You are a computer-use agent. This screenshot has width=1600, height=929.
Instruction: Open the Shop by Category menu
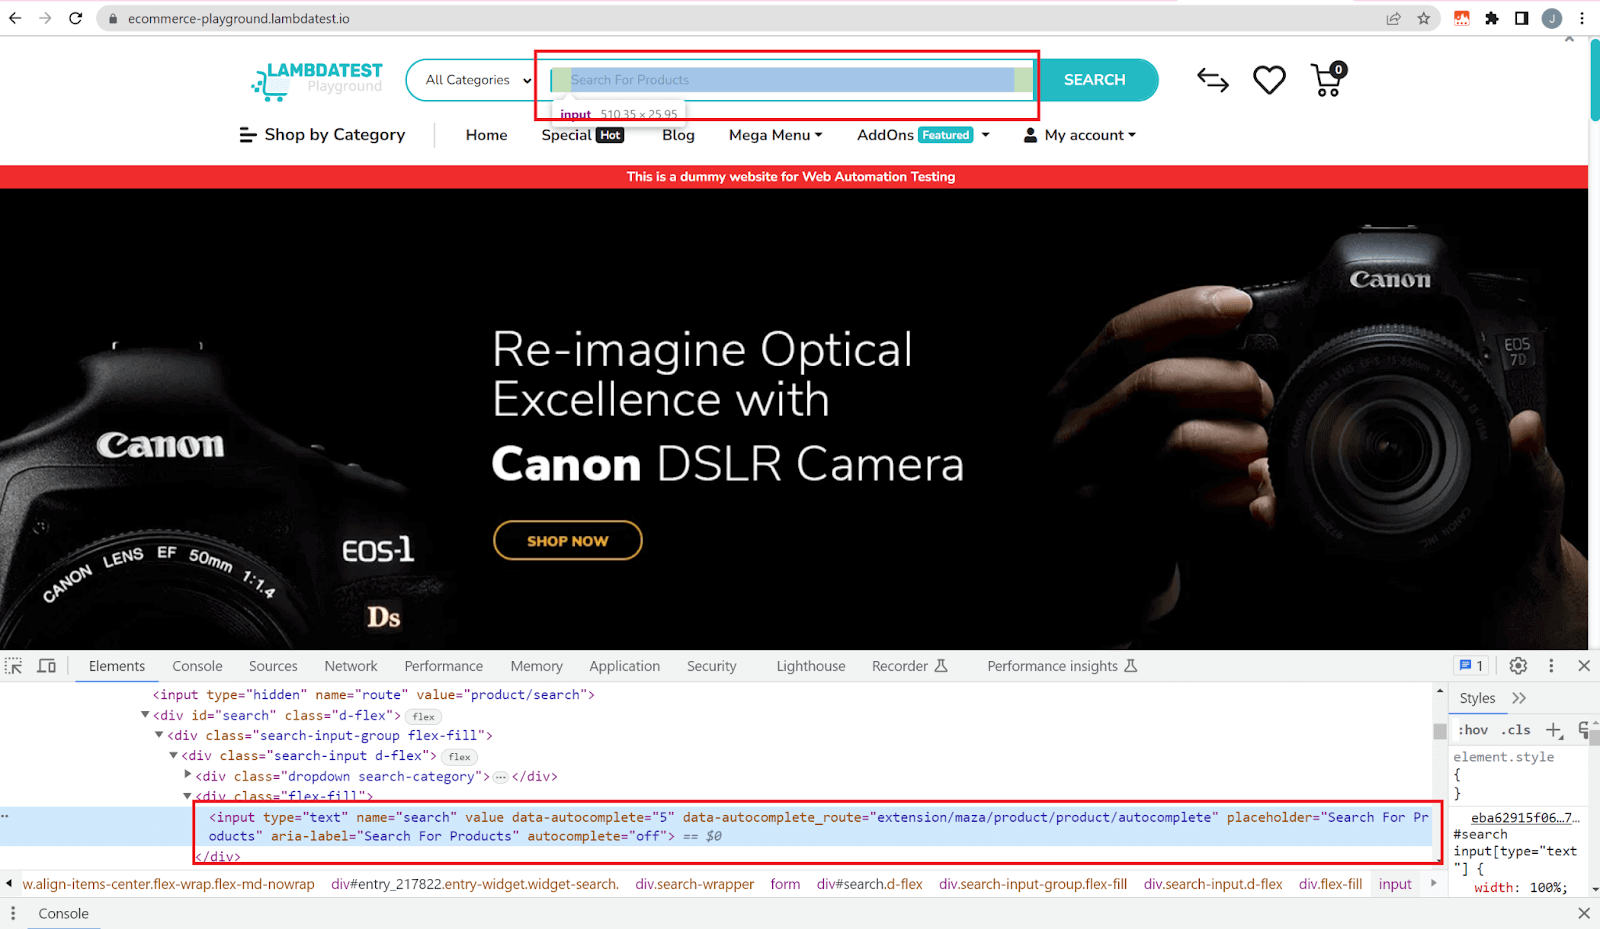(x=322, y=135)
